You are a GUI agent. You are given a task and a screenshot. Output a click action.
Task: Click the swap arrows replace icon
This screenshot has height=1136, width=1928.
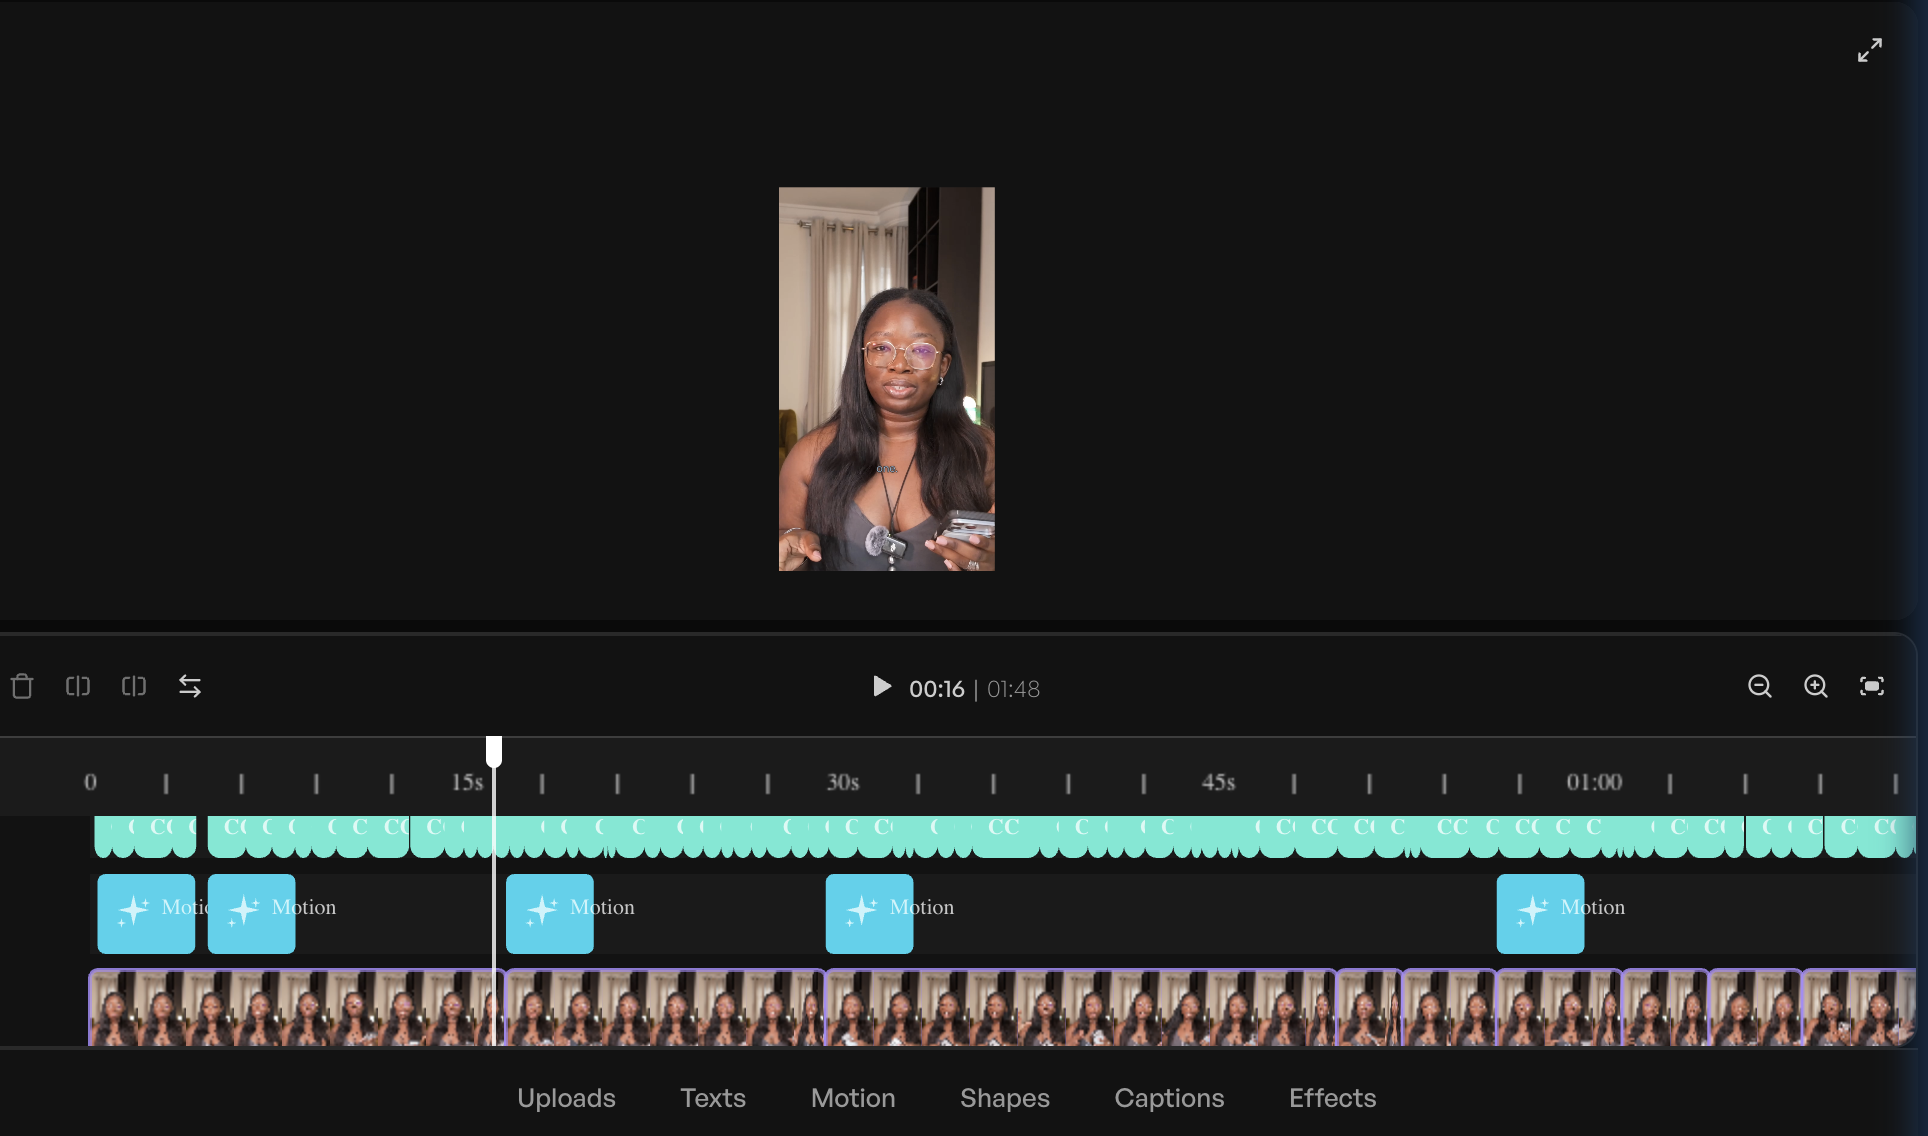pyautogui.click(x=190, y=686)
